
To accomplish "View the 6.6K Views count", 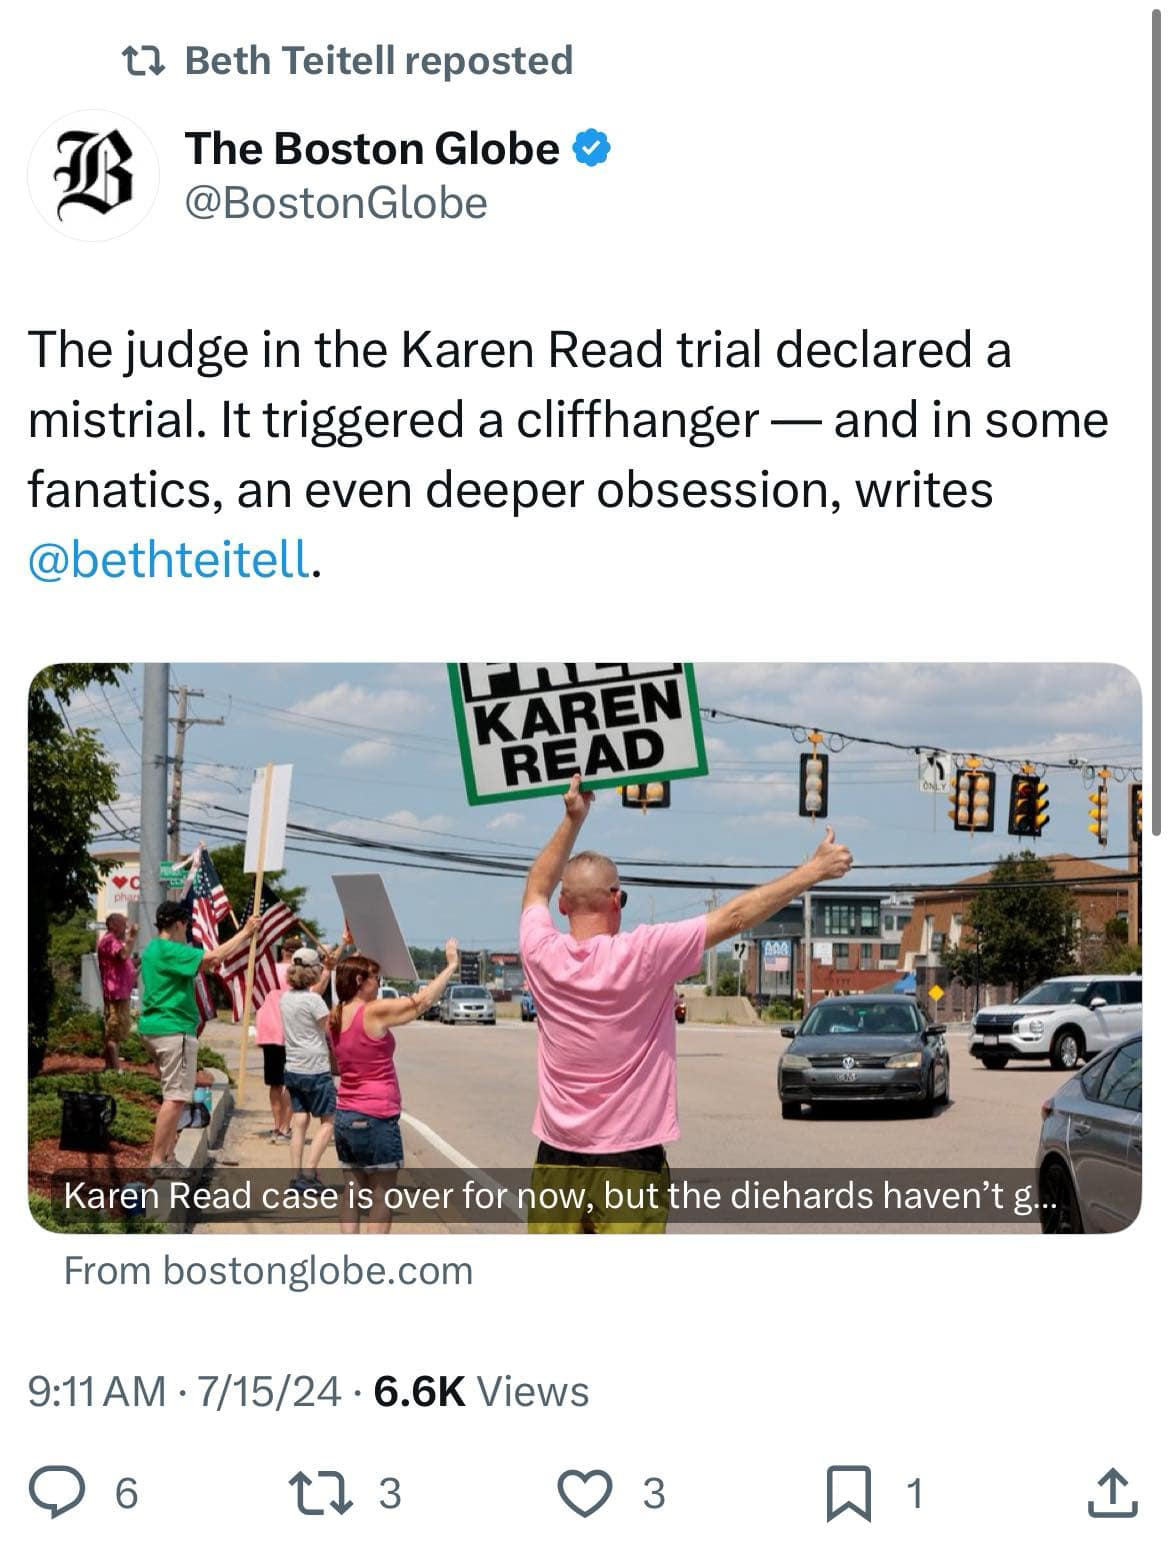I will [x=481, y=1391].
